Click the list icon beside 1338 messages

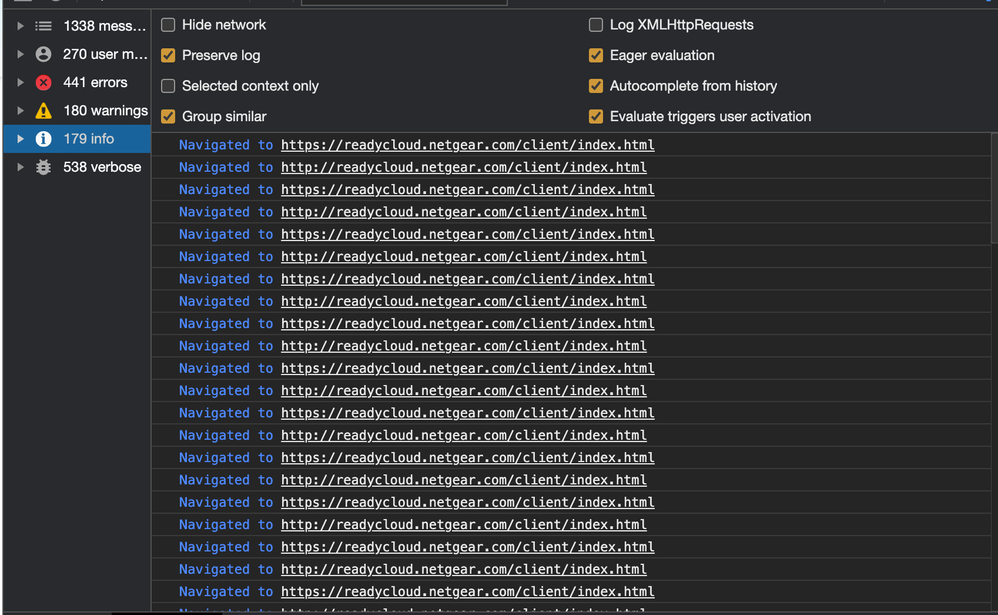click(x=43, y=26)
